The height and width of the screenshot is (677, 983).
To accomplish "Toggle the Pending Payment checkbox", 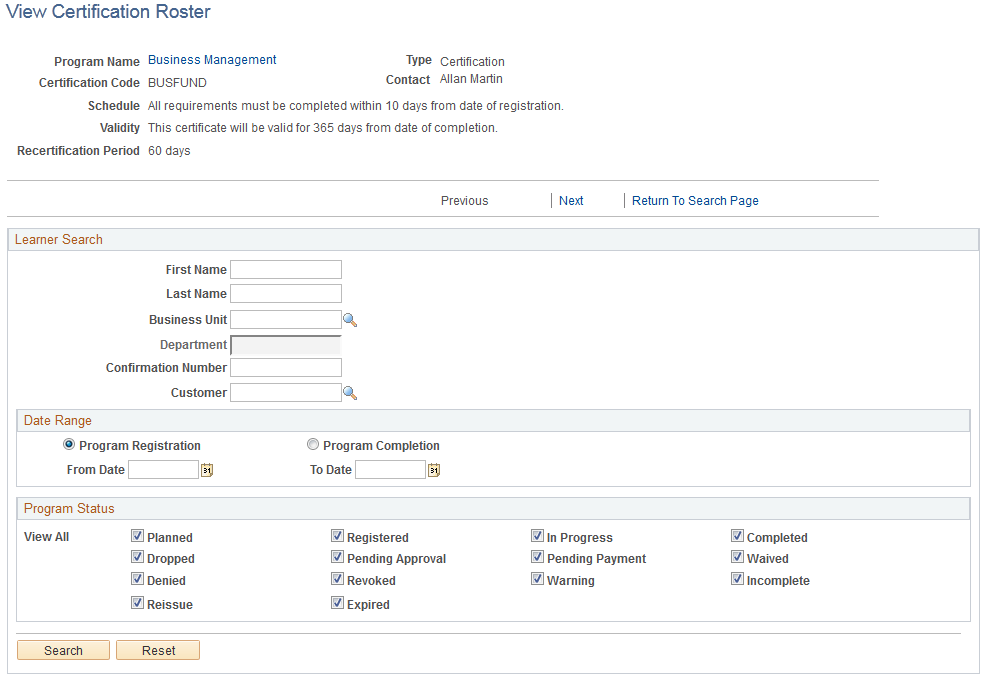I will point(537,557).
